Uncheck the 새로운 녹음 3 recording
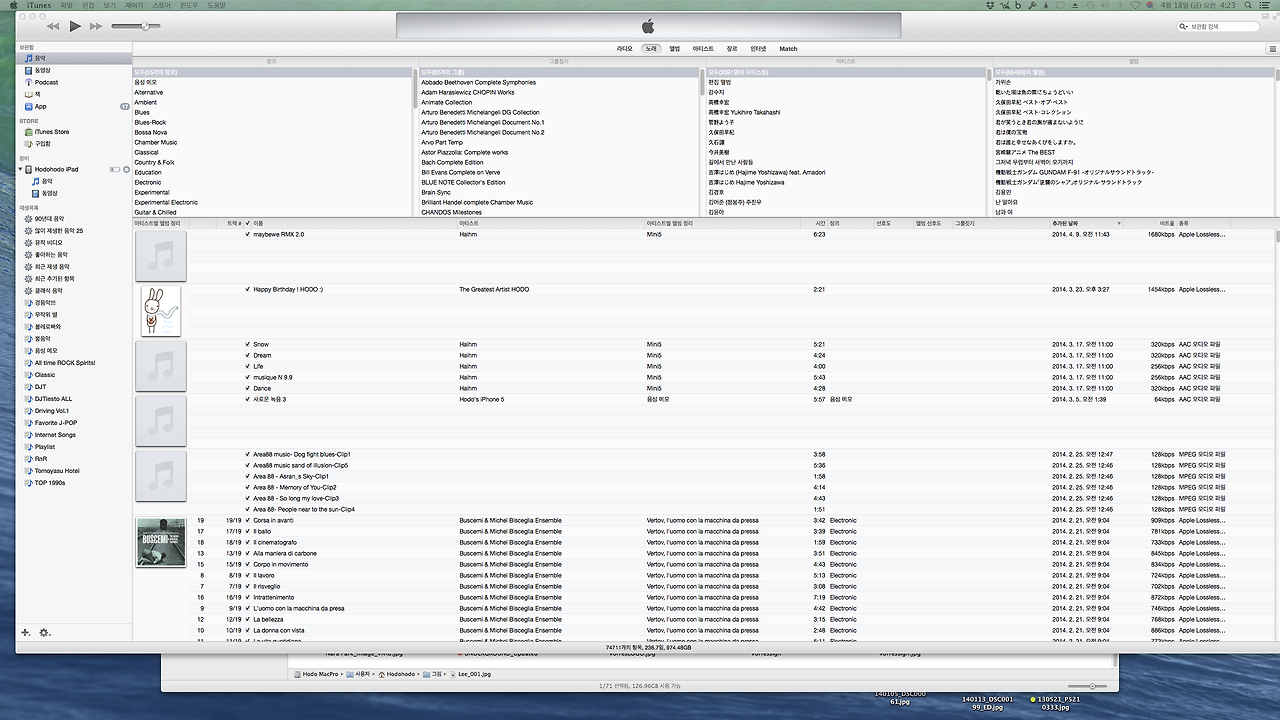The width and height of the screenshot is (1280, 720). [248, 399]
